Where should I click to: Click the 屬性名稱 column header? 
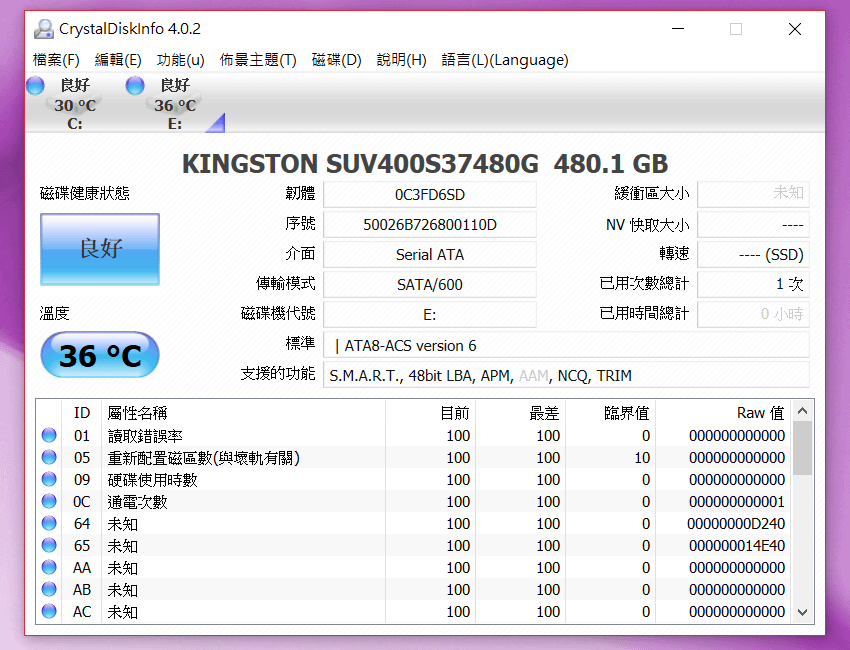[243, 413]
